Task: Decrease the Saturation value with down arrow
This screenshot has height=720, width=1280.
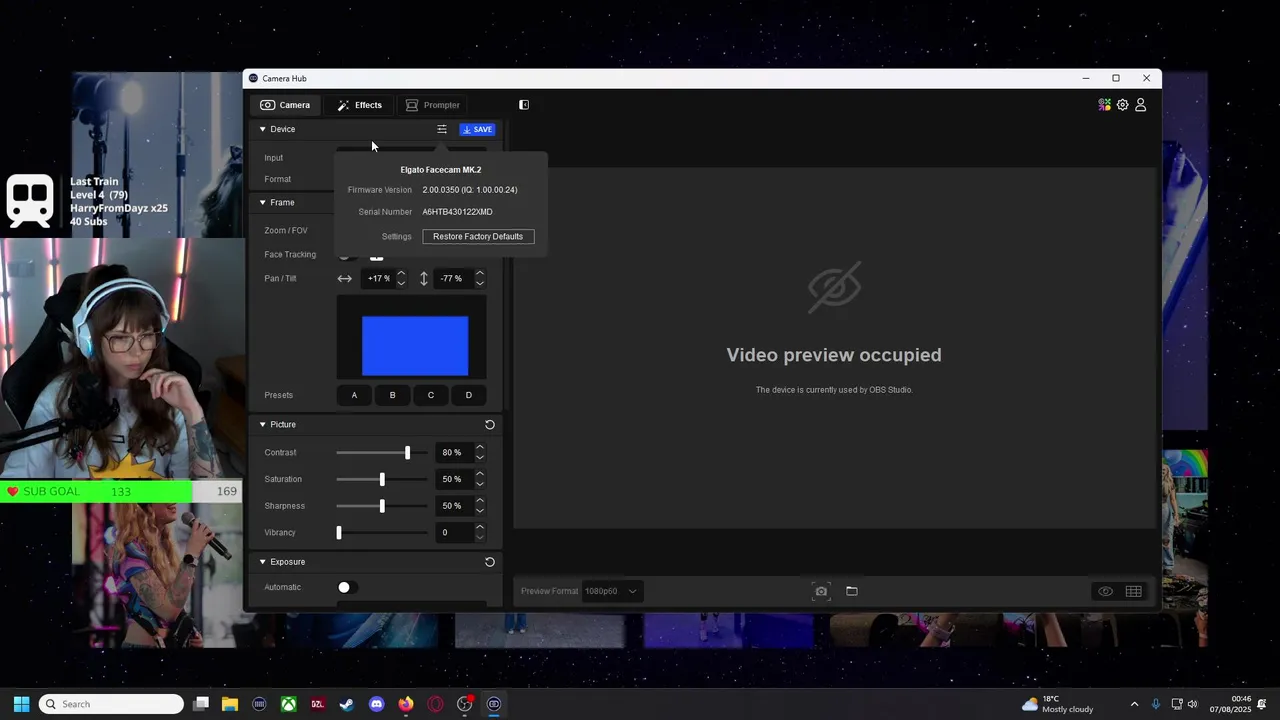Action: [480, 484]
